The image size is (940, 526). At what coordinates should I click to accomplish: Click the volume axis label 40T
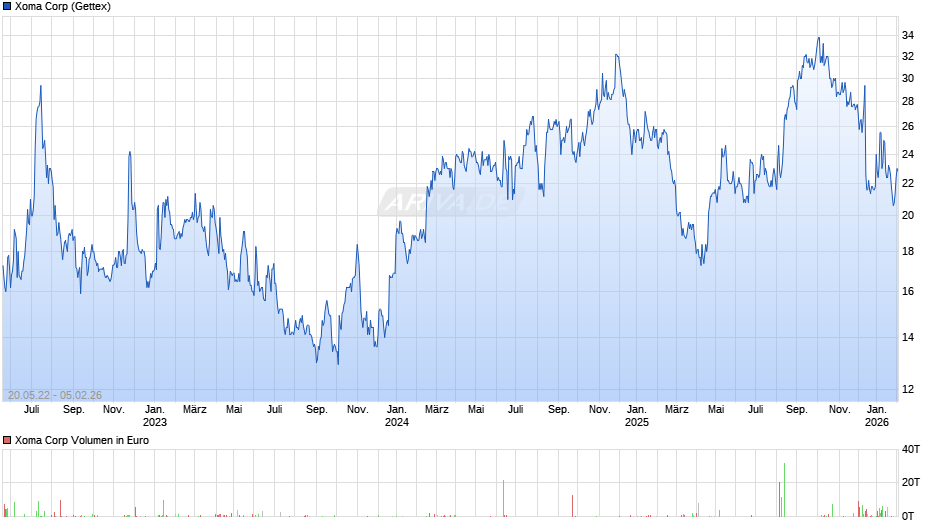[911, 449]
